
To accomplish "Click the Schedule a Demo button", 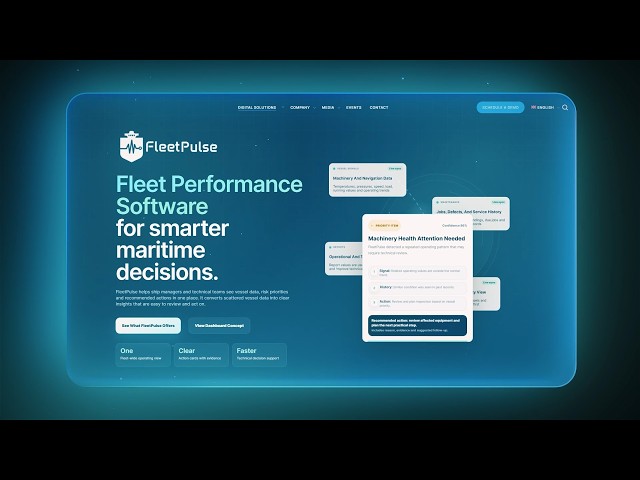I will (500, 107).
